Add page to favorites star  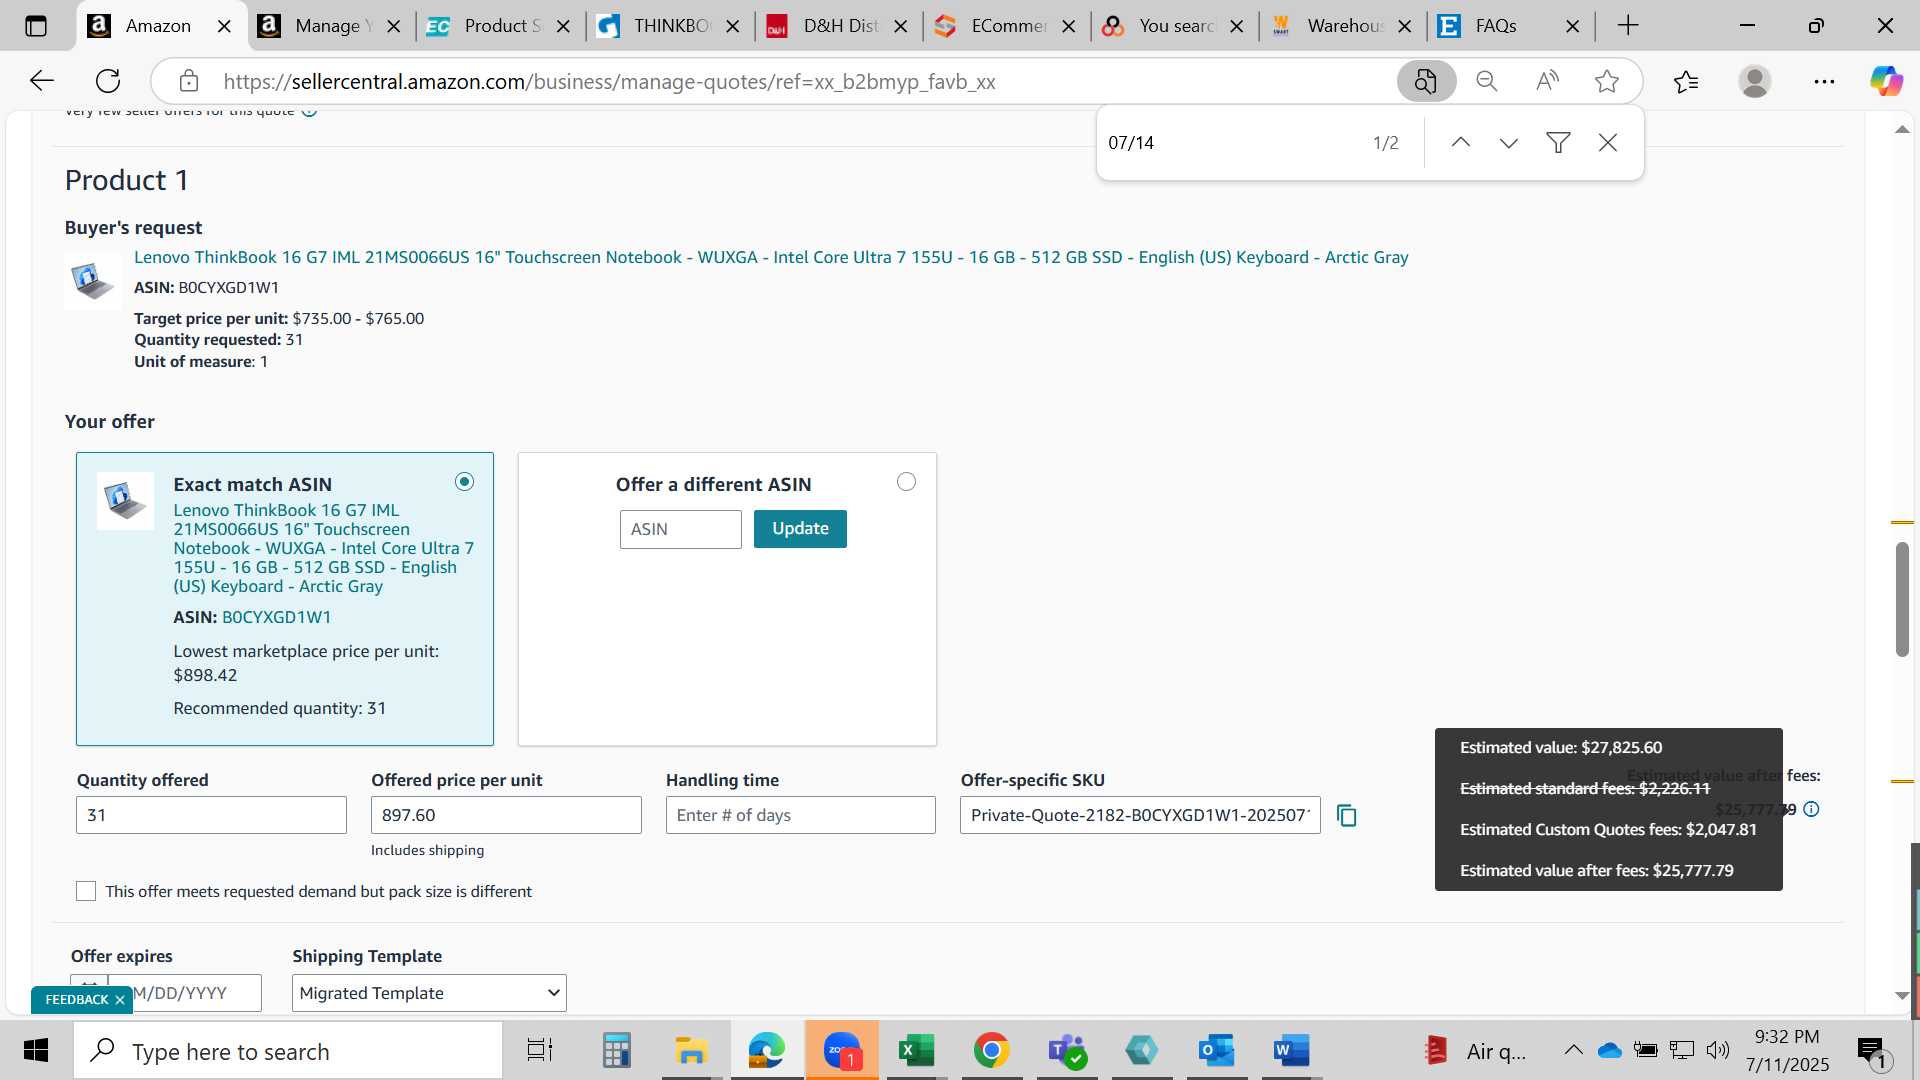pos(1607,81)
